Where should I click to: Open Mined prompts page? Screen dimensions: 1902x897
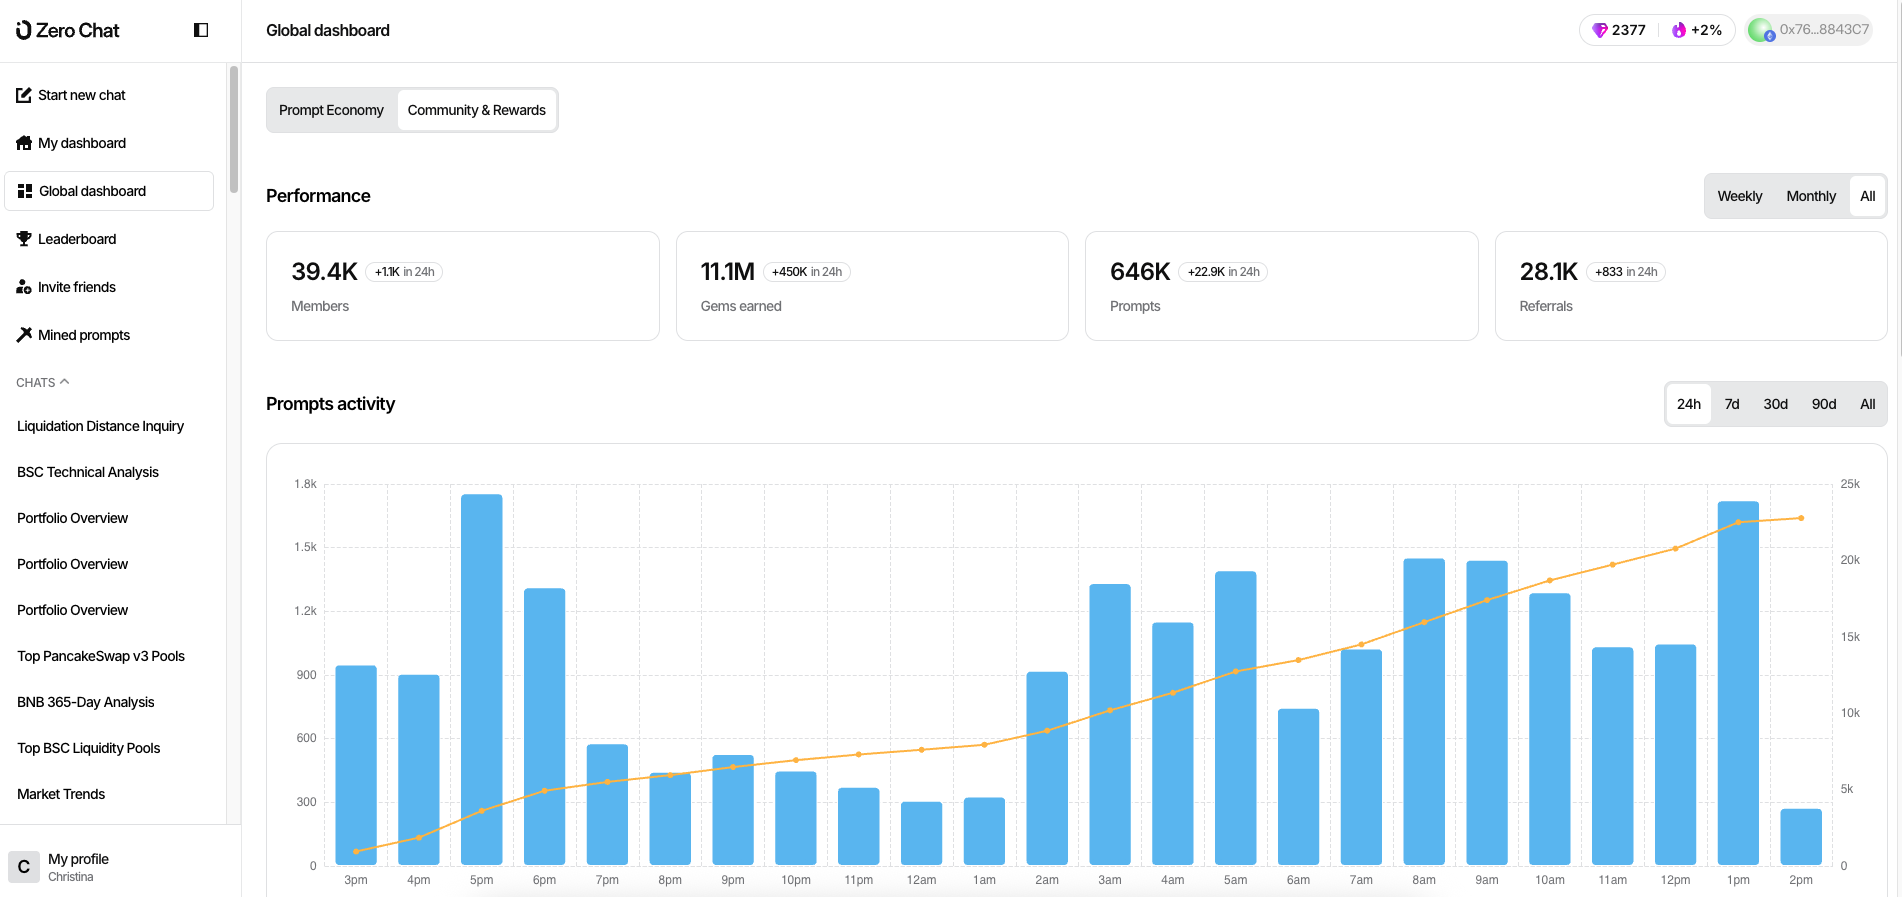click(109, 335)
